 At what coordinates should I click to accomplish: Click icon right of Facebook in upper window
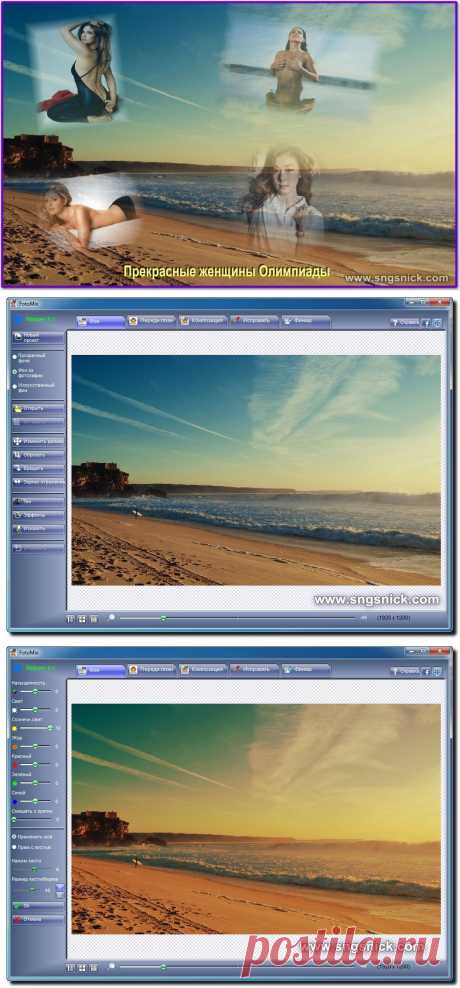(437, 322)
